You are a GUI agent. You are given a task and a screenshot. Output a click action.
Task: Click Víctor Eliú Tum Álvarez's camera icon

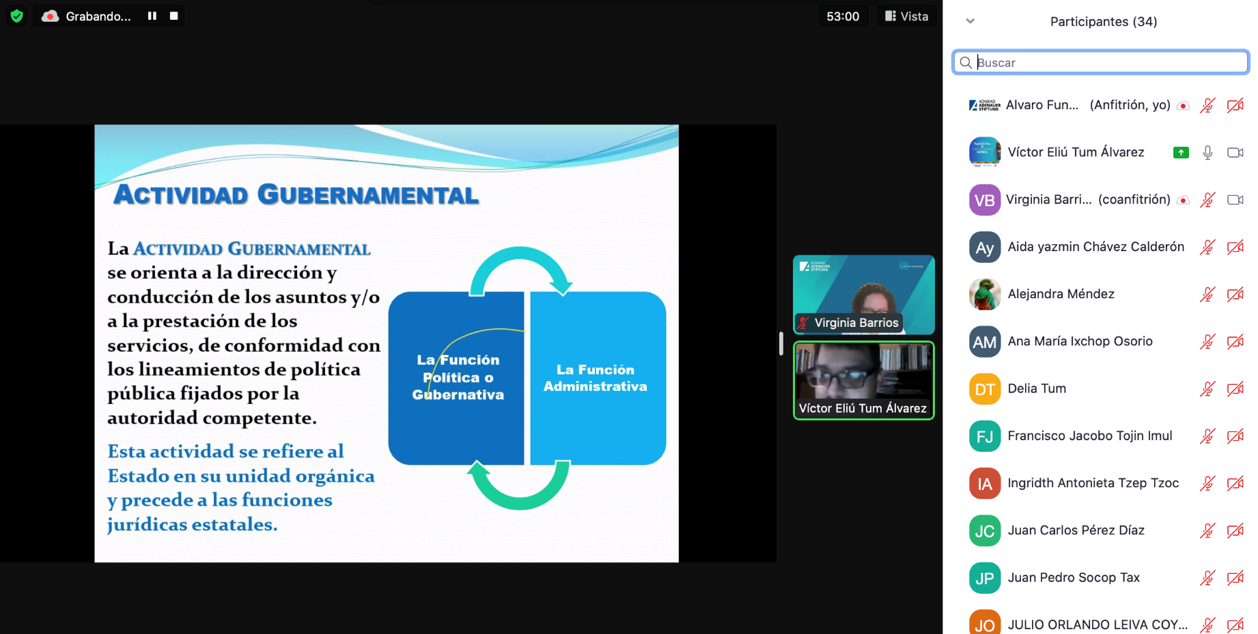[1235, 153]
